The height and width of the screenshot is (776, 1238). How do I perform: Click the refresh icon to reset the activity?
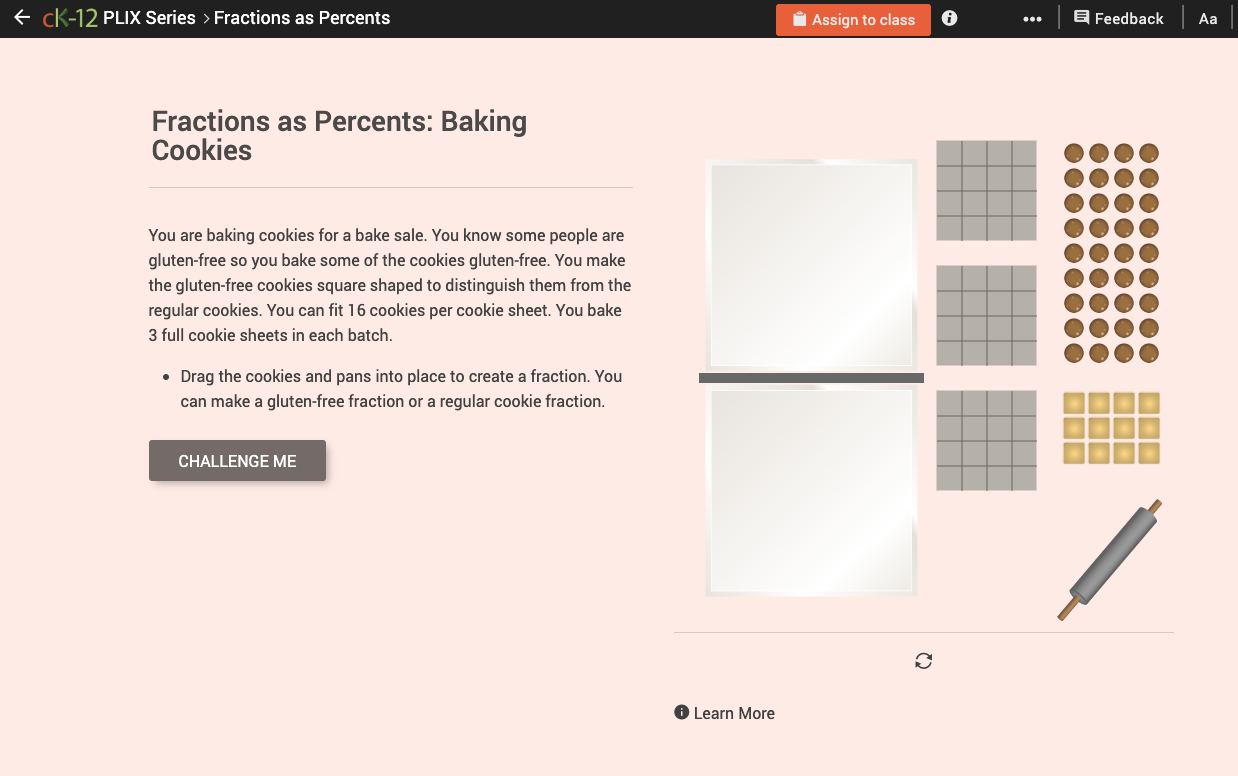[x=923, y=661]
